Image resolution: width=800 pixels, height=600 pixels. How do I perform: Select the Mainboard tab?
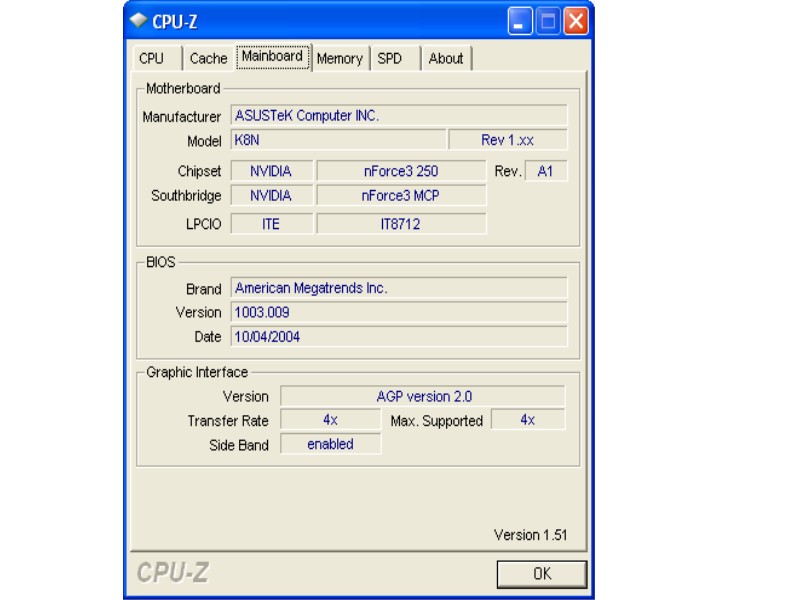coord(273,57)
